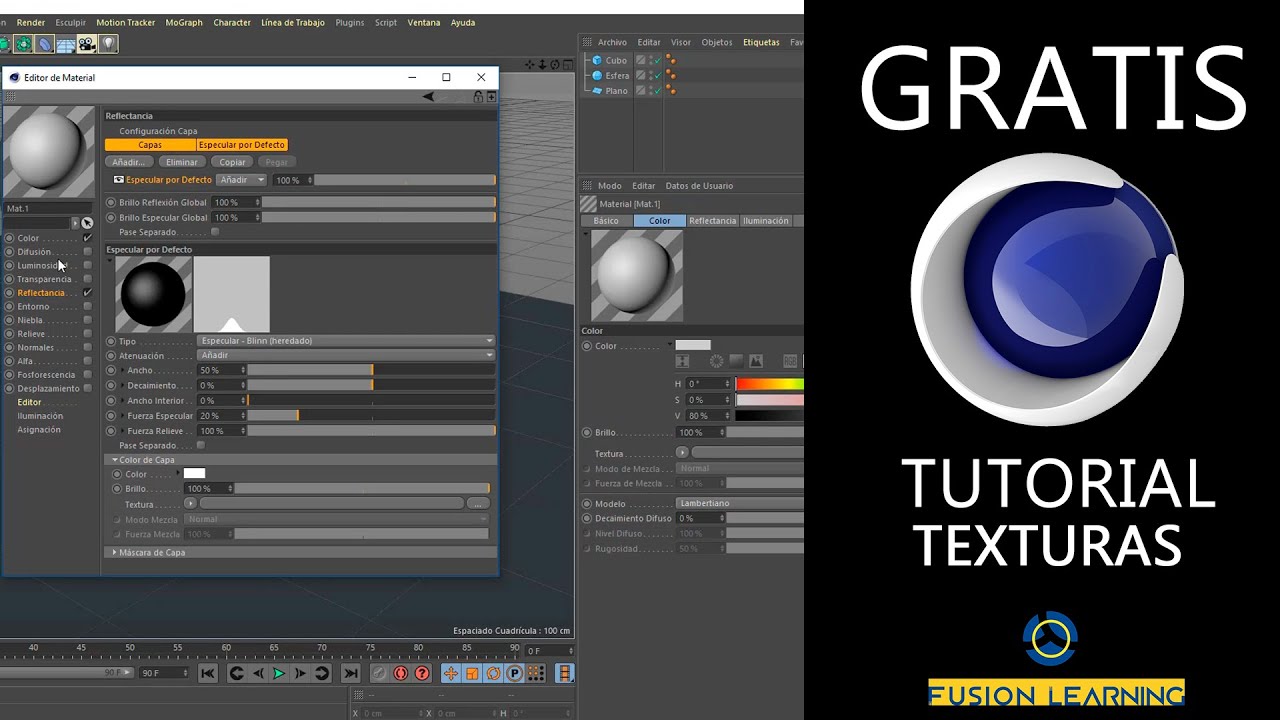Toggle rotation keying icon in timeline
Screen dimensions: 1280x720
[493, 674]
